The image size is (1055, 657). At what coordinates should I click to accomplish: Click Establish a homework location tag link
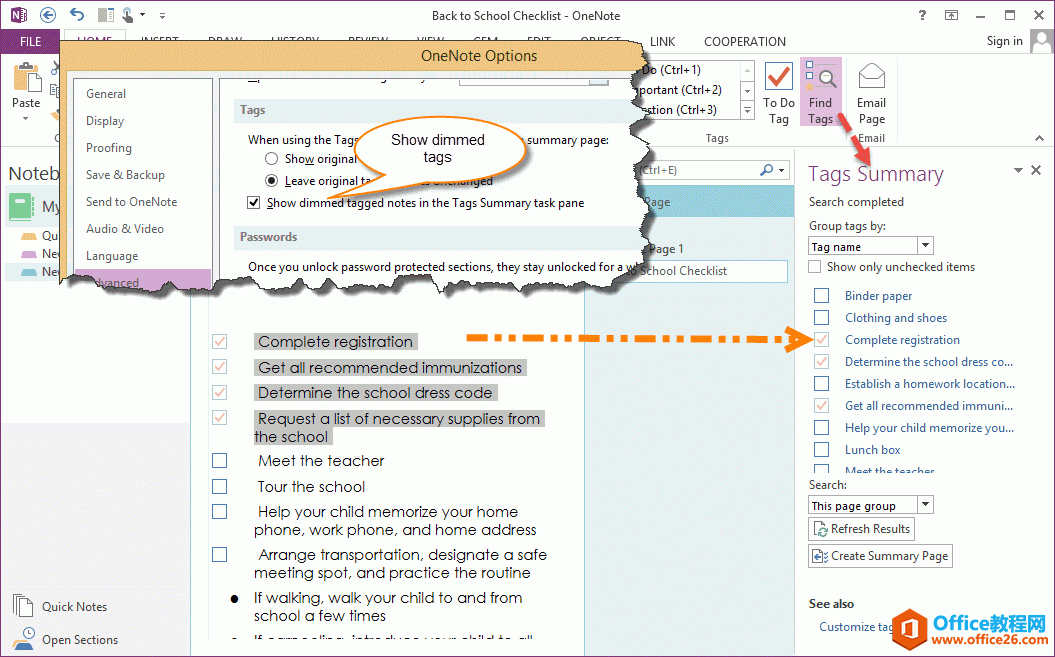(930, 384)
